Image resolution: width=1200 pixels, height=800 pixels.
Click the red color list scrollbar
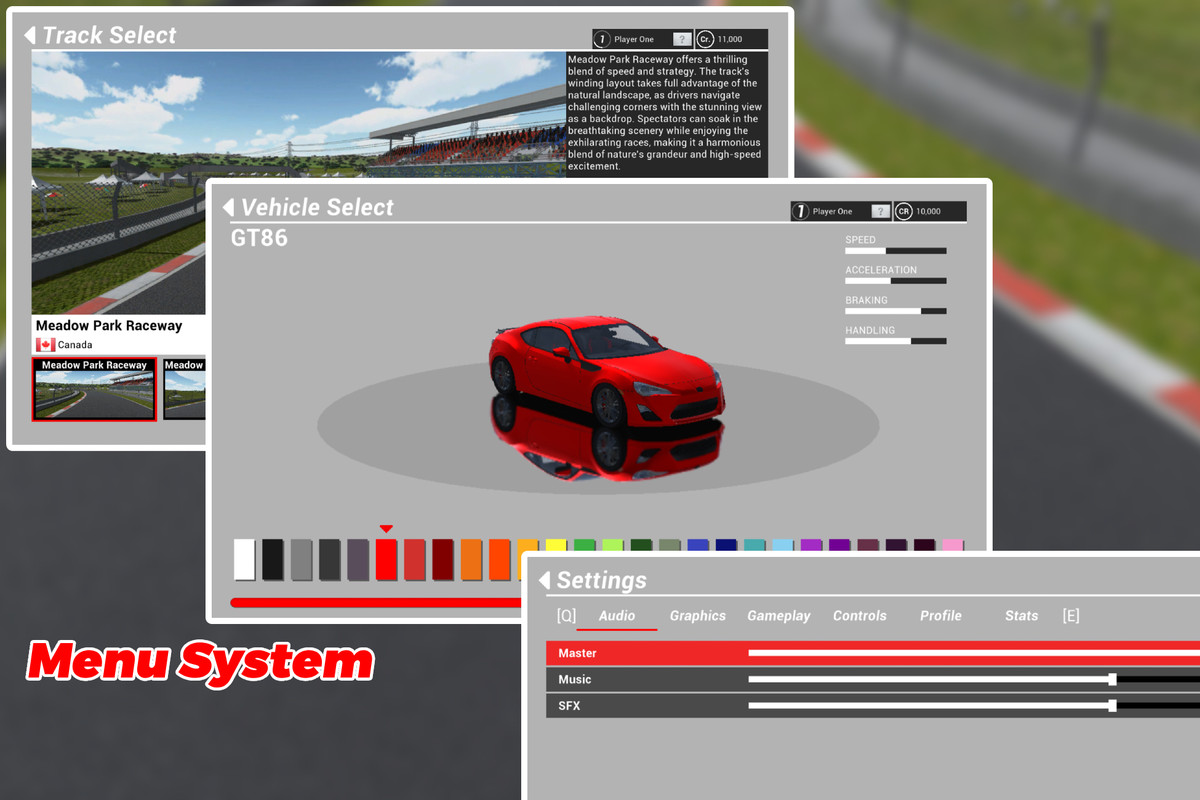tap(376, 603)
